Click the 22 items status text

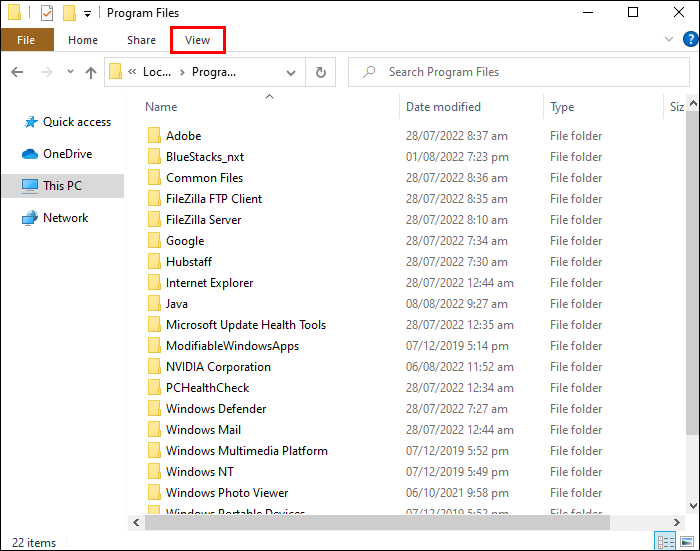(x=34, y=543)
